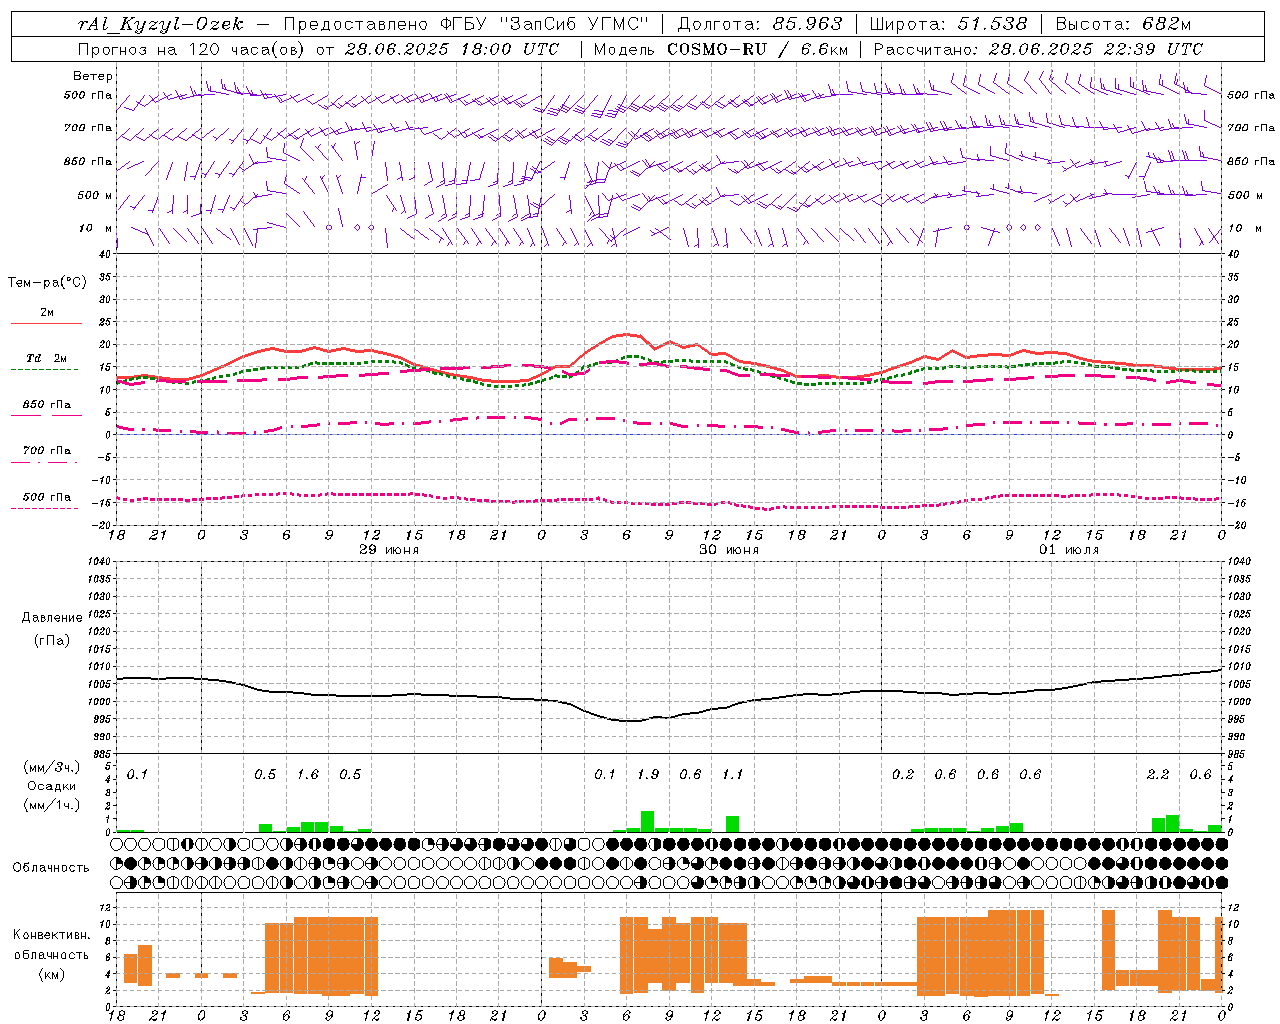This screenshot has width=1280, height=1024.
Task: Click the Облачность cloud cover label
Action: pos(51,868)
